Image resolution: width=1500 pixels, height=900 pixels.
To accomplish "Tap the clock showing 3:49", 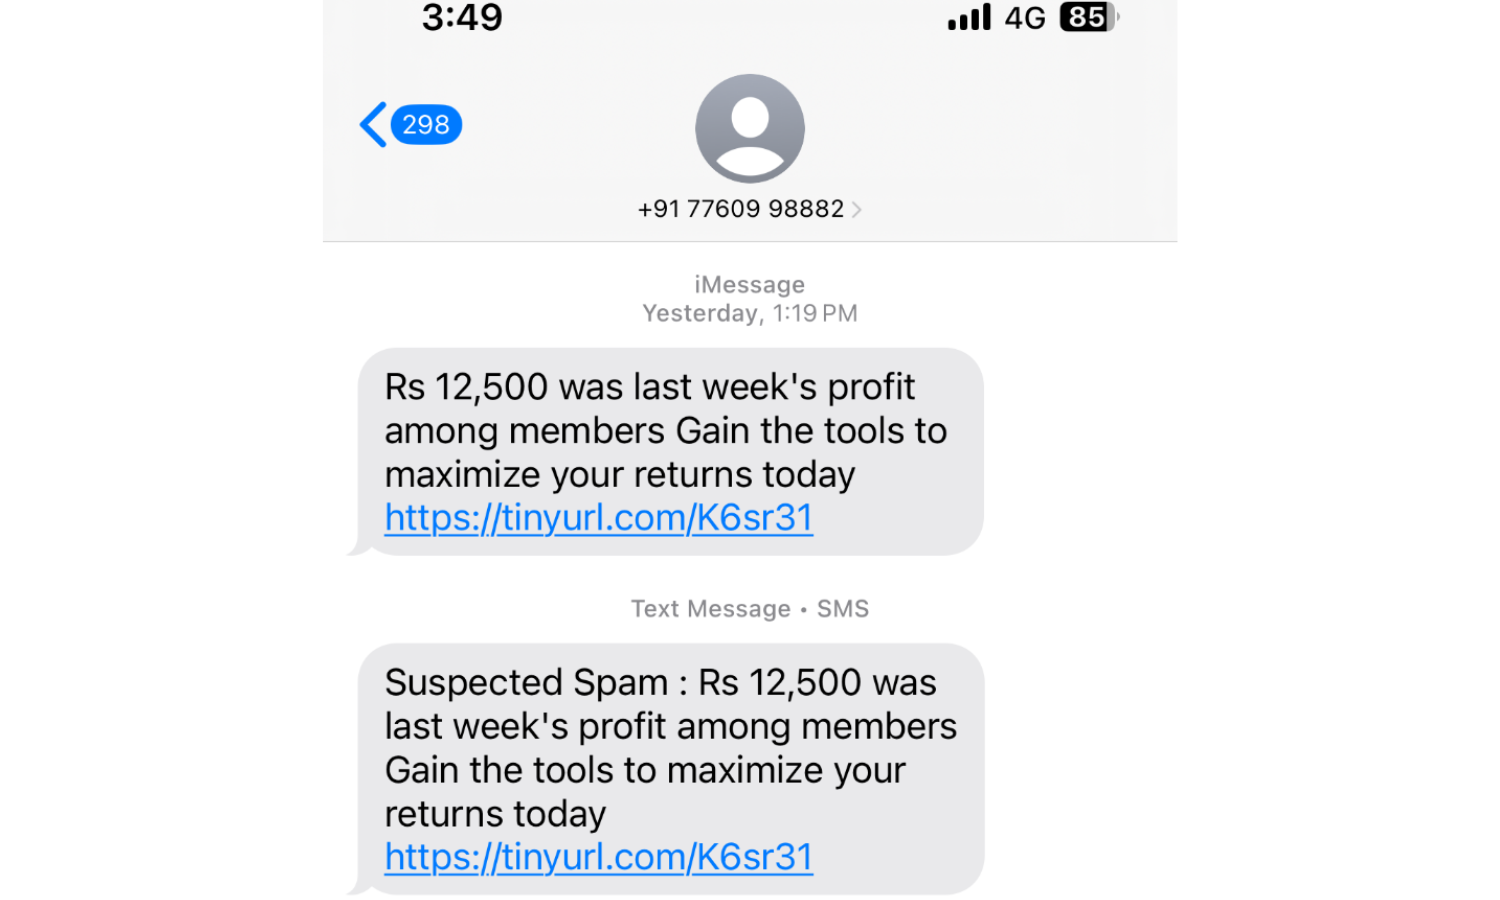I will pos(462,17).
